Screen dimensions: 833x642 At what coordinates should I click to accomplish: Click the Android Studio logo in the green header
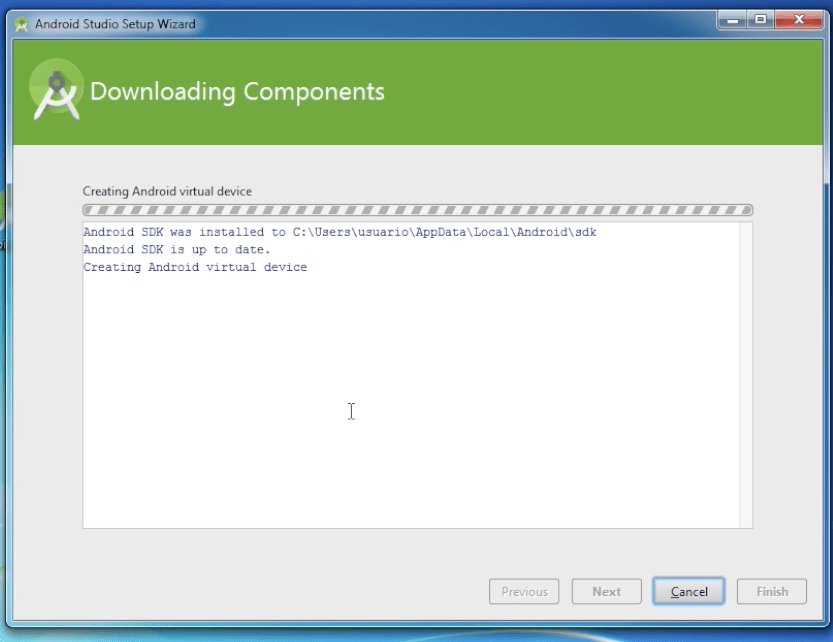(56, 90)
